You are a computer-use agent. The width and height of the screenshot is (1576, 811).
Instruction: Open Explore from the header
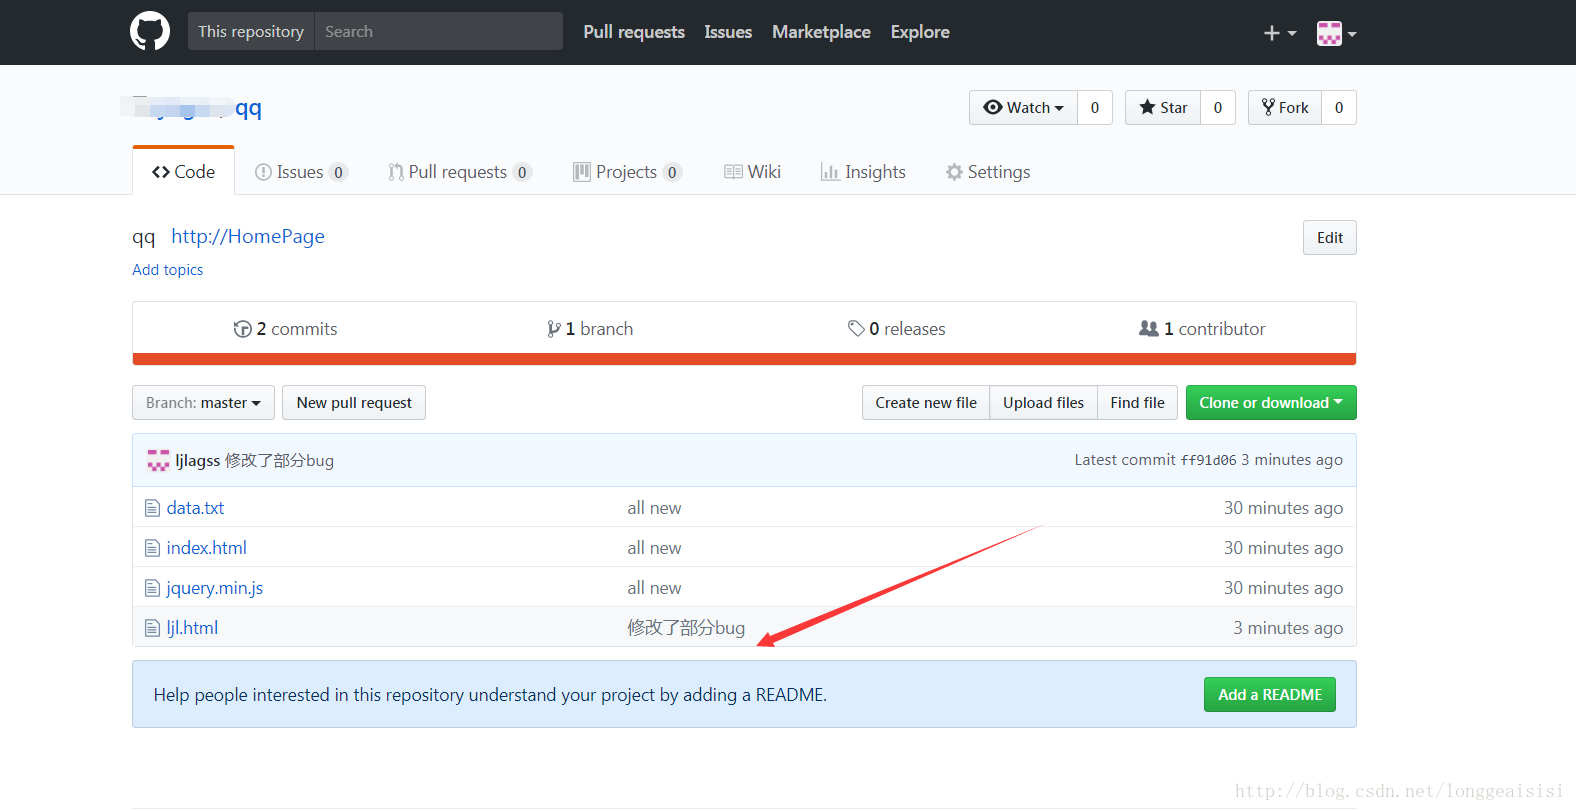click(920, 32)
